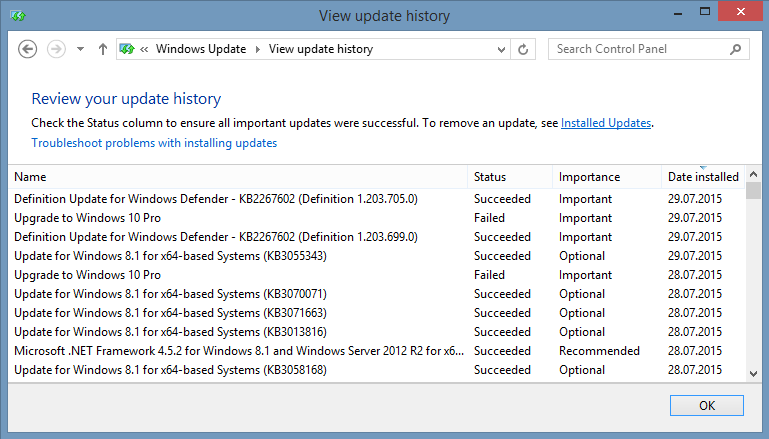Click the search magnifier icon
Viewport: 769px width, 439px height.
click(735, 49)
